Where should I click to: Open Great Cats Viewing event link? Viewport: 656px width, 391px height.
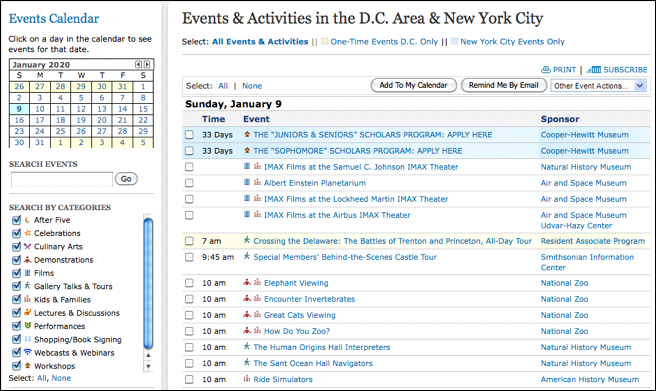(300, 315)
